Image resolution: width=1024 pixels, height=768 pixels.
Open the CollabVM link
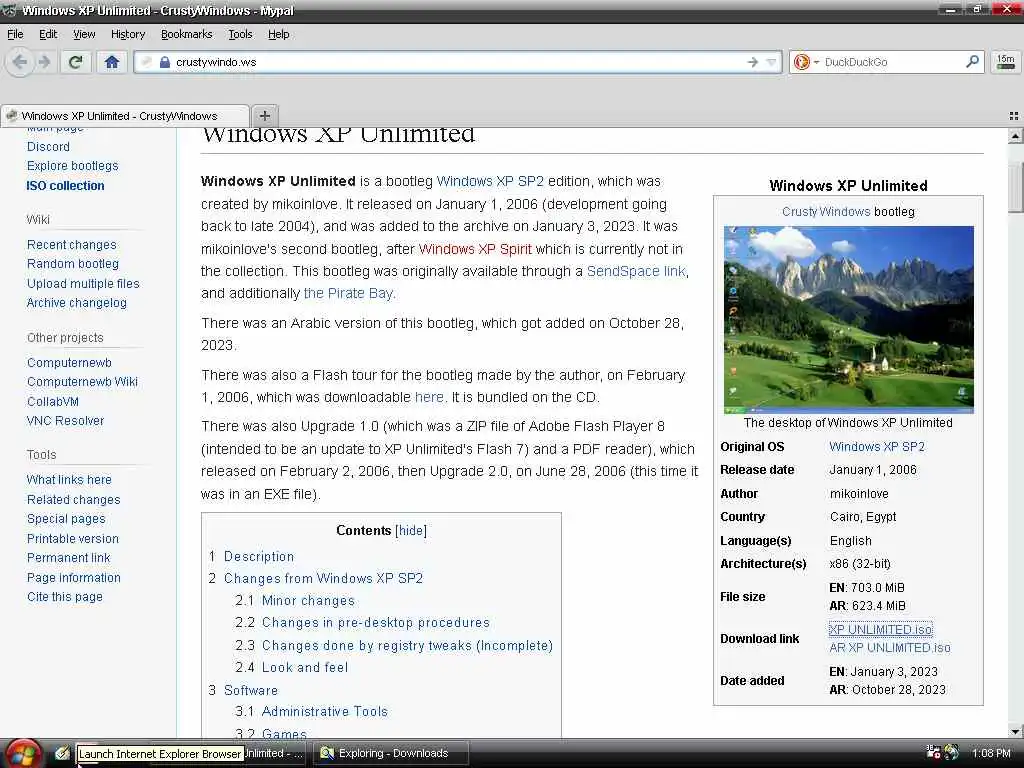(x=53, y=402)
